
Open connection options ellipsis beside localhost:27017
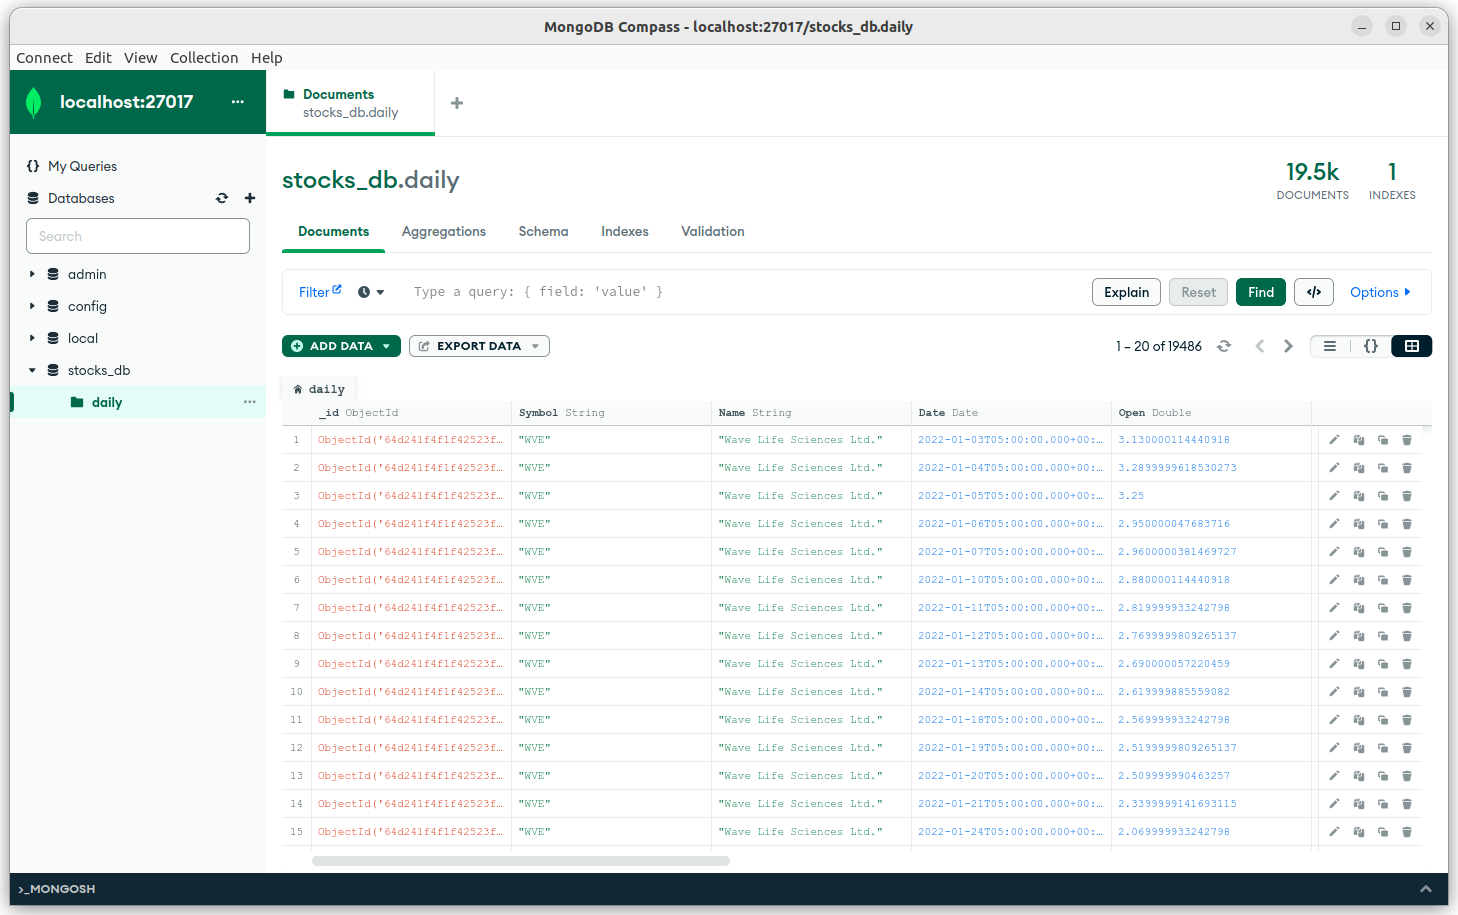238,102
